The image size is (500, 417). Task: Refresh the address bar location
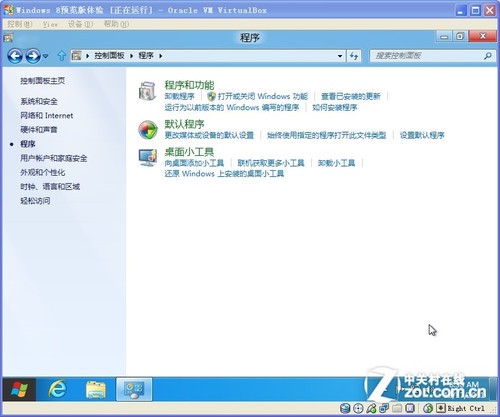354,56
